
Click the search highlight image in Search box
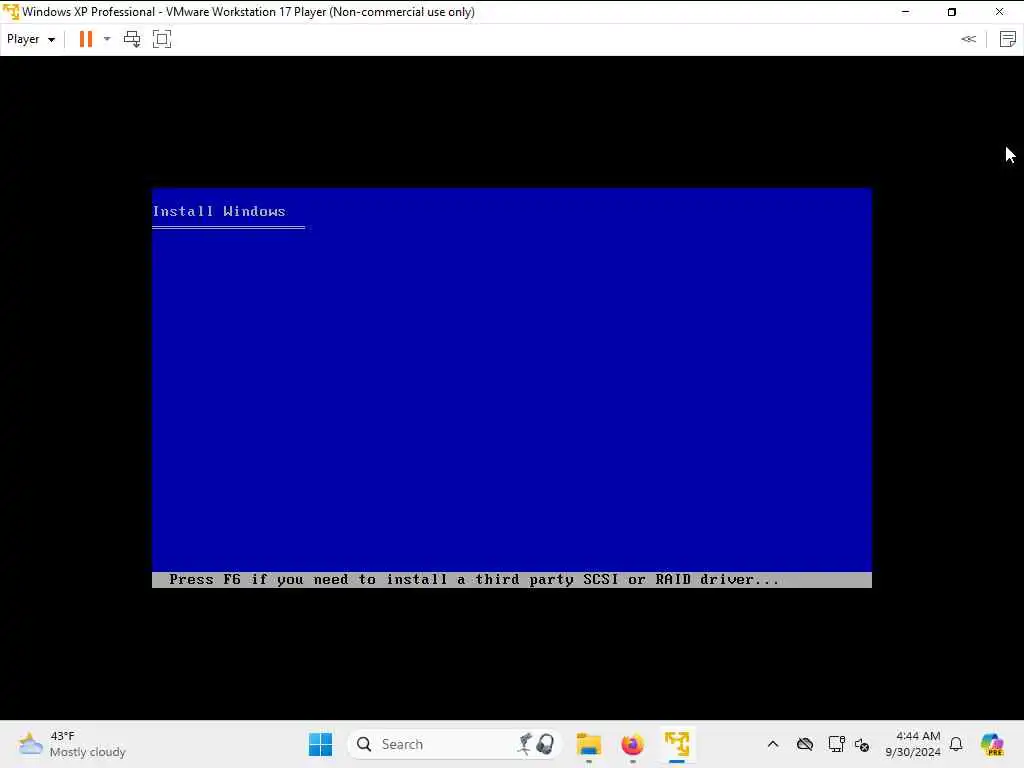536,744
